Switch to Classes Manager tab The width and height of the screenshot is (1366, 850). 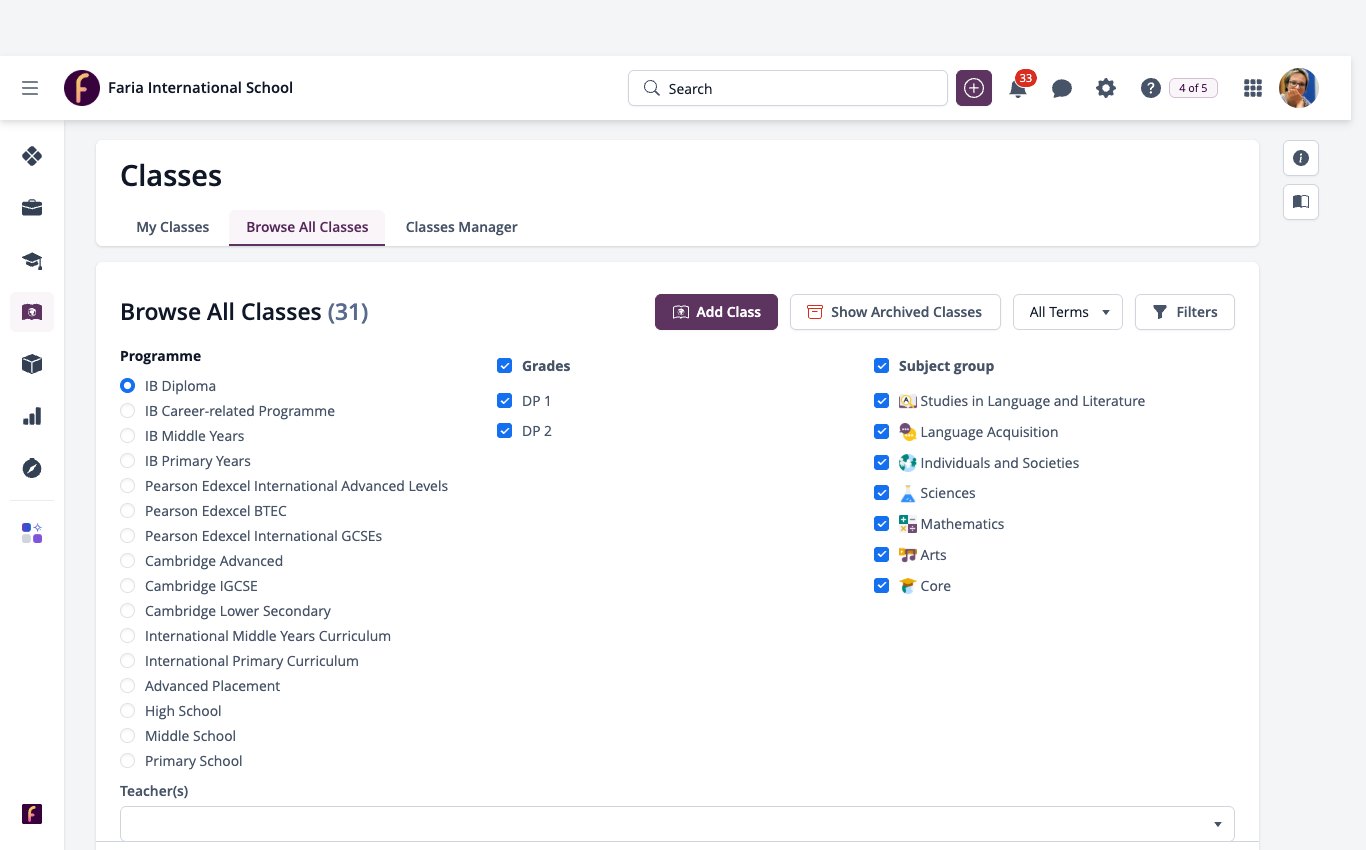click(x=461, y=227)
